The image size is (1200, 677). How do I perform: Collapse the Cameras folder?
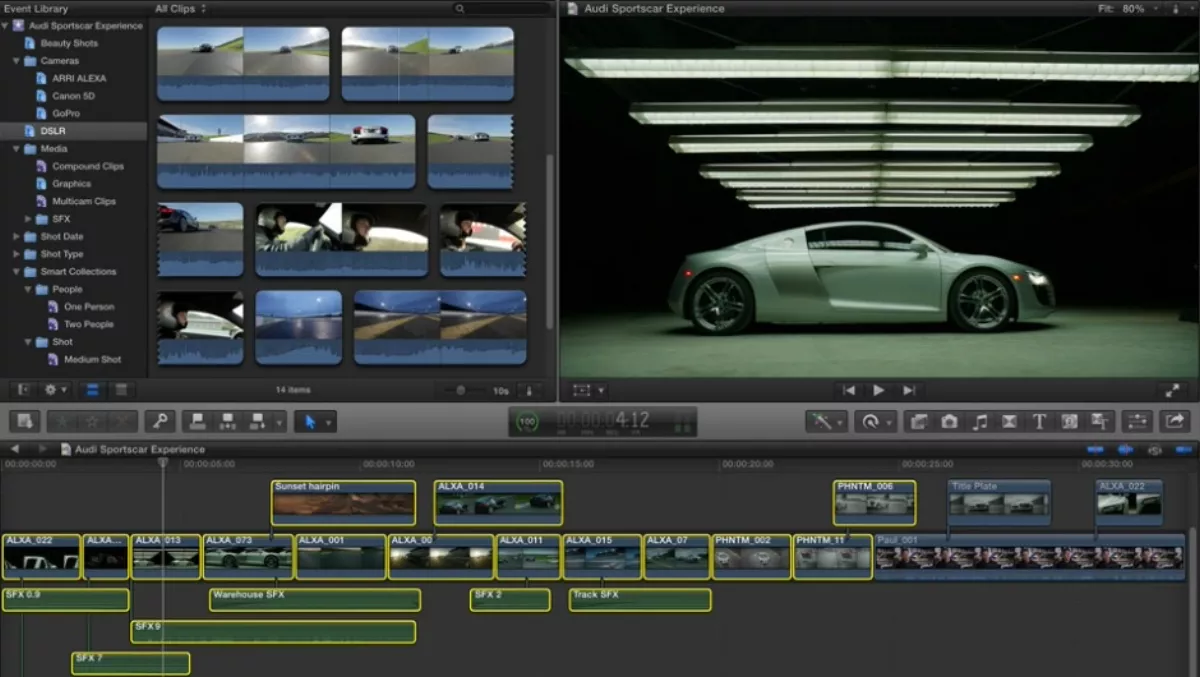17,61
